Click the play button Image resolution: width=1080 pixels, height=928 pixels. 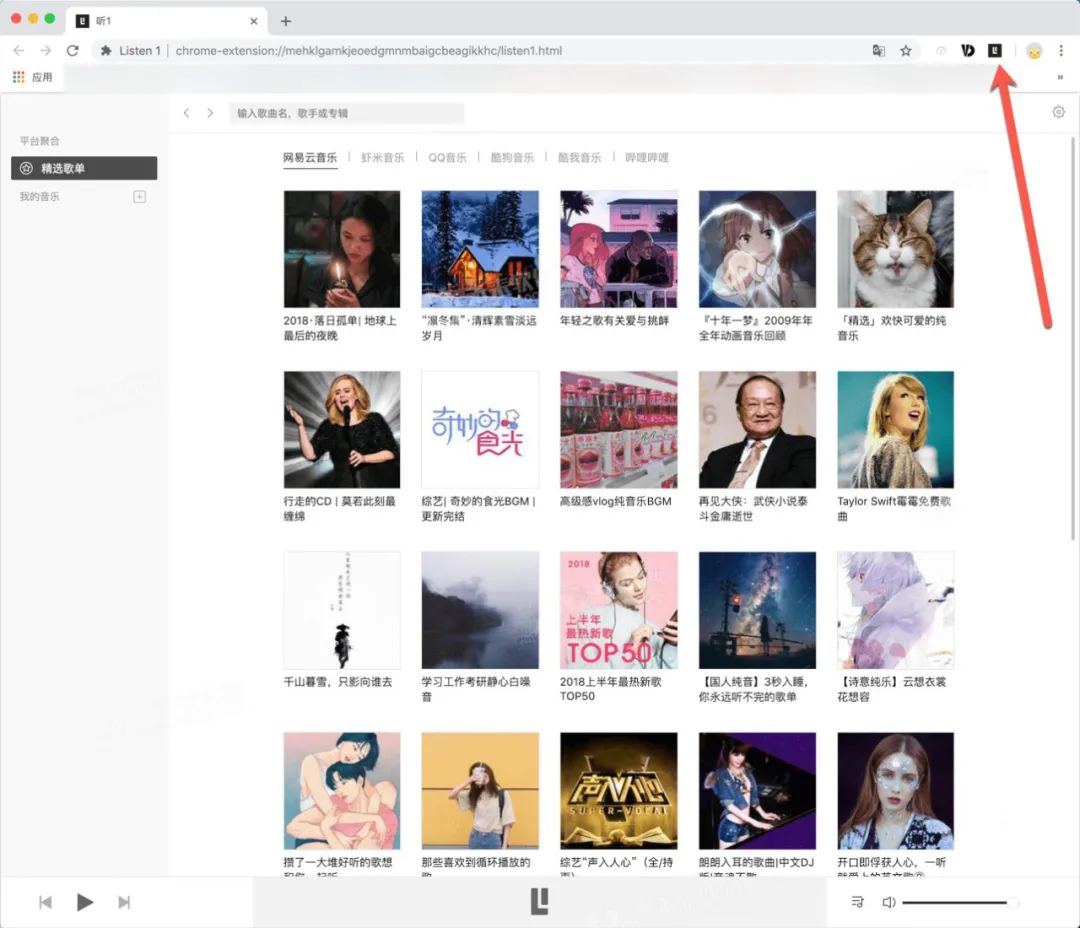tap(85, 902)
